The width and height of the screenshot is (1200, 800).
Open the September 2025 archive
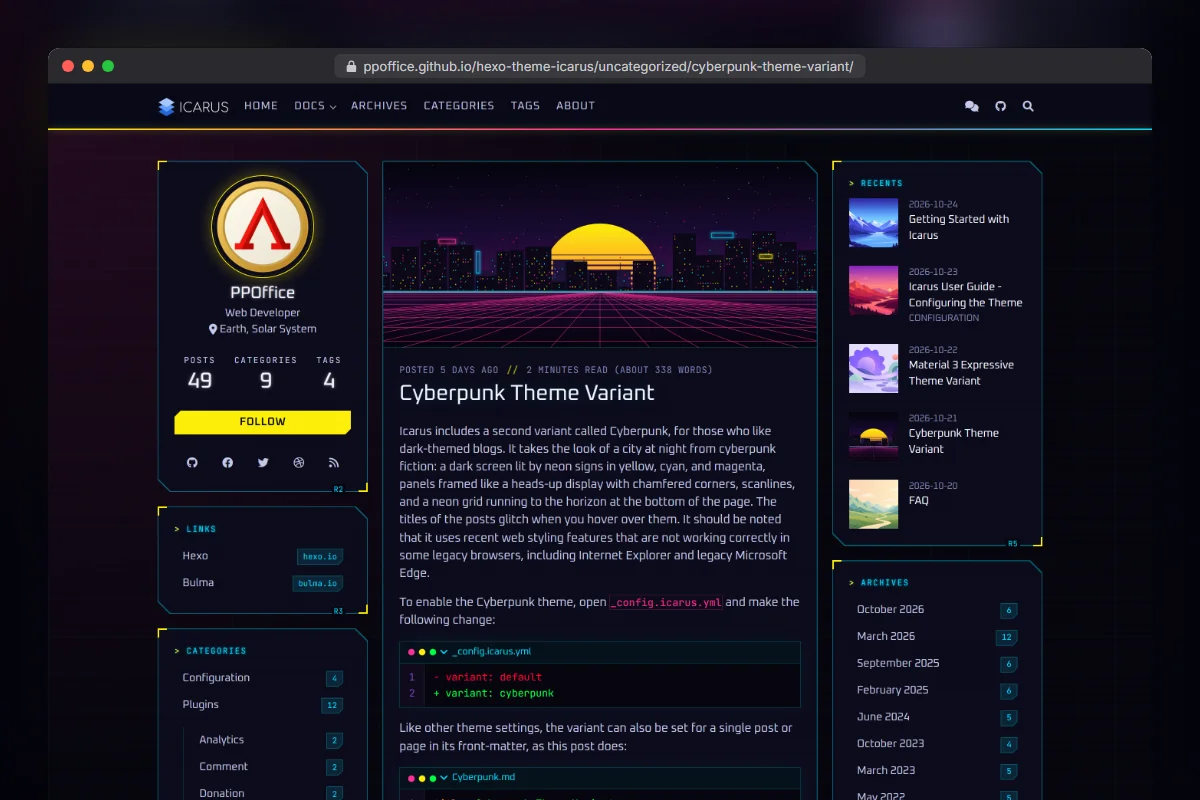click(x=937, y=664)
